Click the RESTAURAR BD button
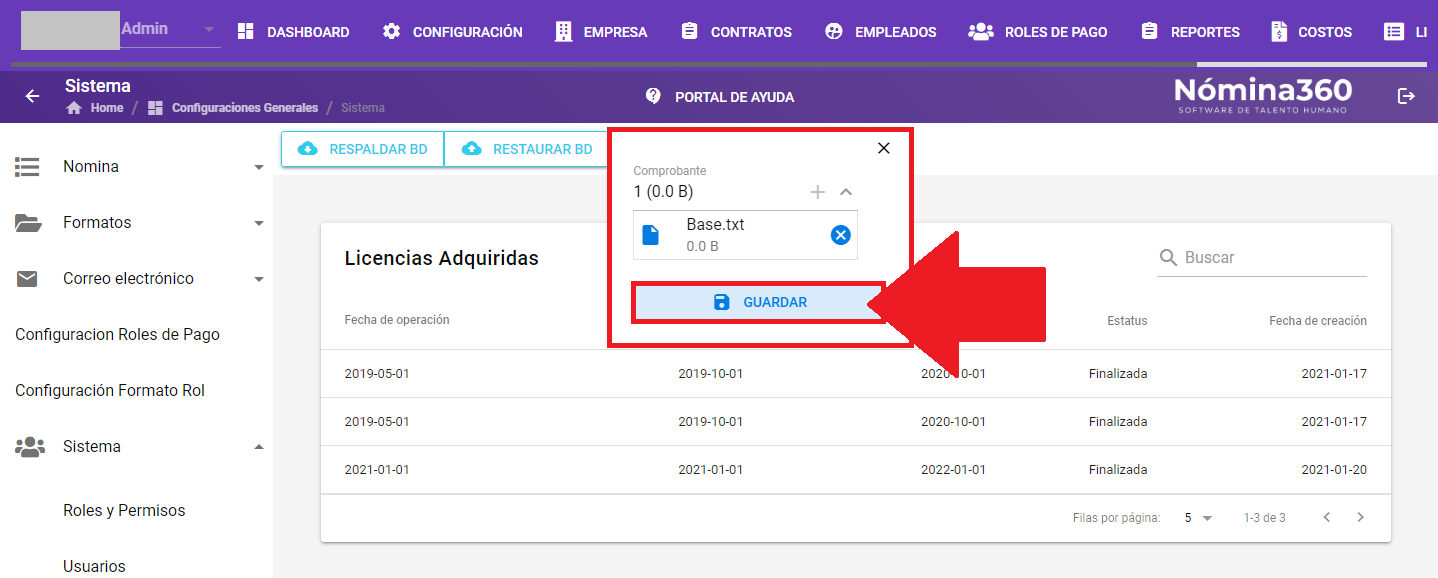The image size is (1438, 578). click(x=527, y=149)
